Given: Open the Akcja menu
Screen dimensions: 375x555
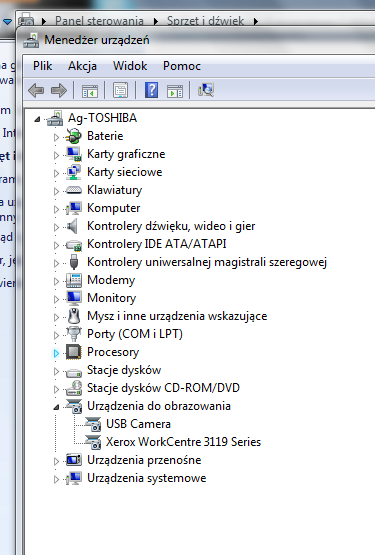Looking at the screenshot, I should 82,66.
